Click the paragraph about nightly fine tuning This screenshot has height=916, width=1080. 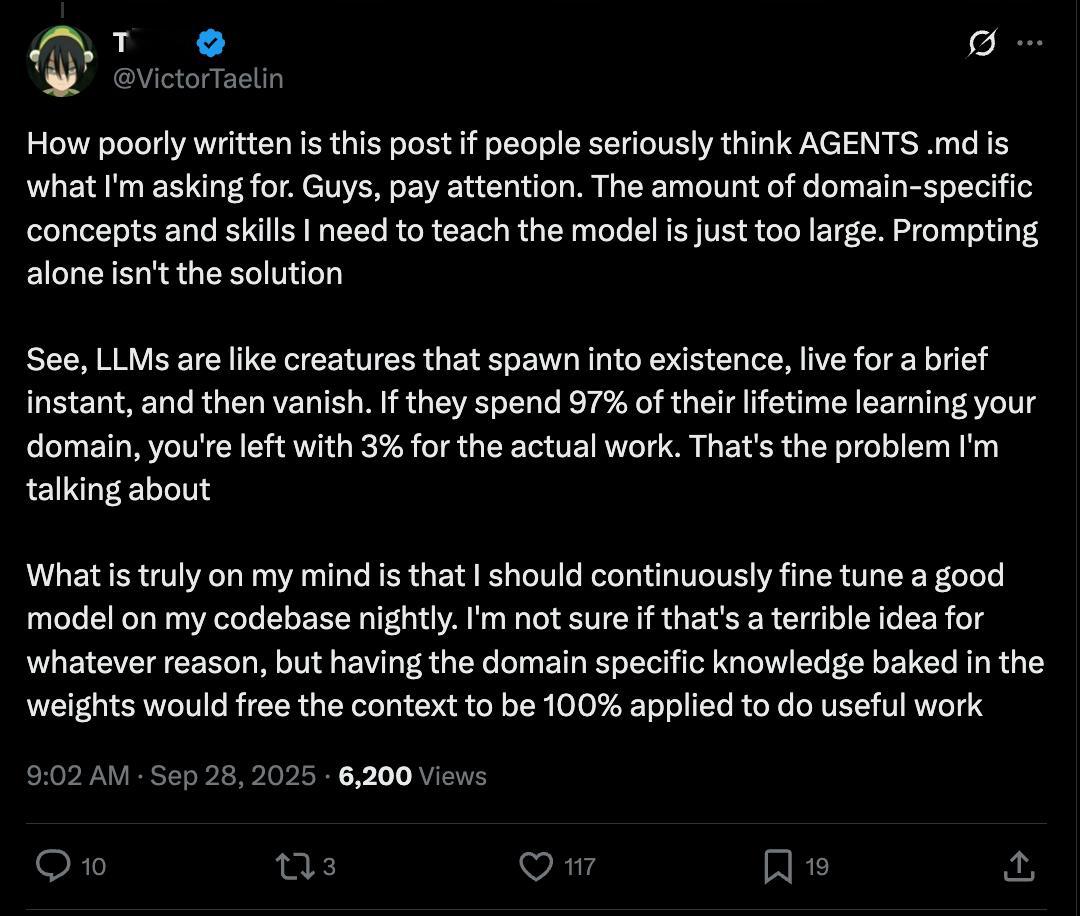(535, 641)
